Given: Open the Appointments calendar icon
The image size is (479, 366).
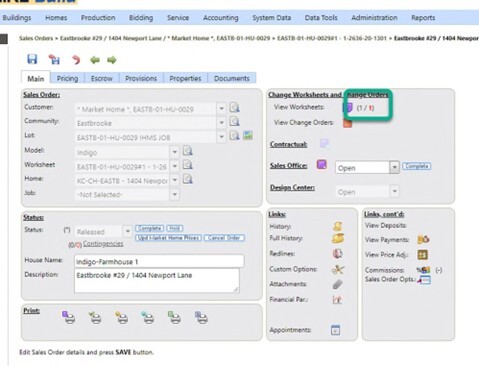Looking at the screenshot, I should [x=336, y=330].
